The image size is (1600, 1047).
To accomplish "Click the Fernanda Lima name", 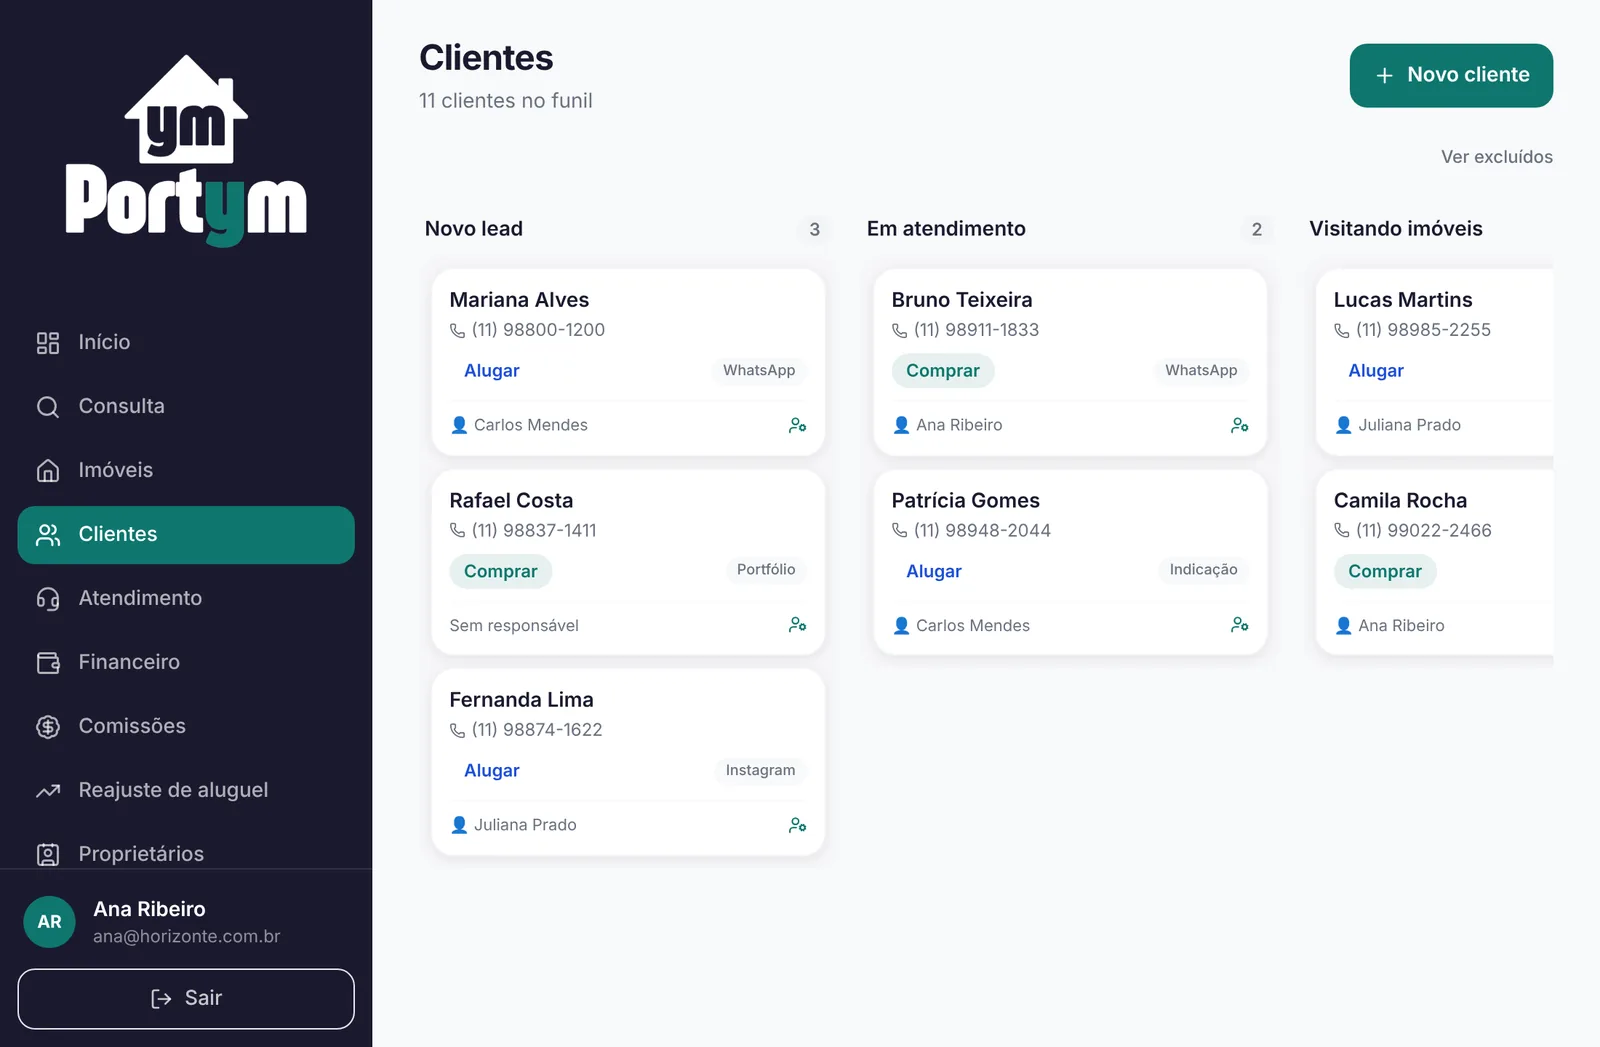I will click(521, 700).
